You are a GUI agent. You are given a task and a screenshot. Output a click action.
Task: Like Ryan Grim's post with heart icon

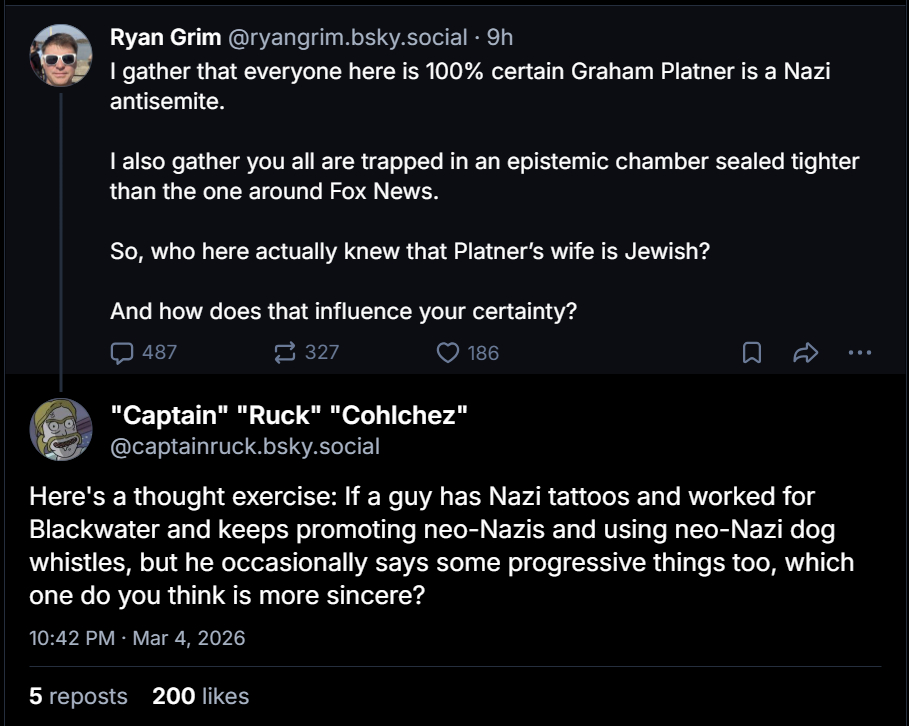point(449,352)
